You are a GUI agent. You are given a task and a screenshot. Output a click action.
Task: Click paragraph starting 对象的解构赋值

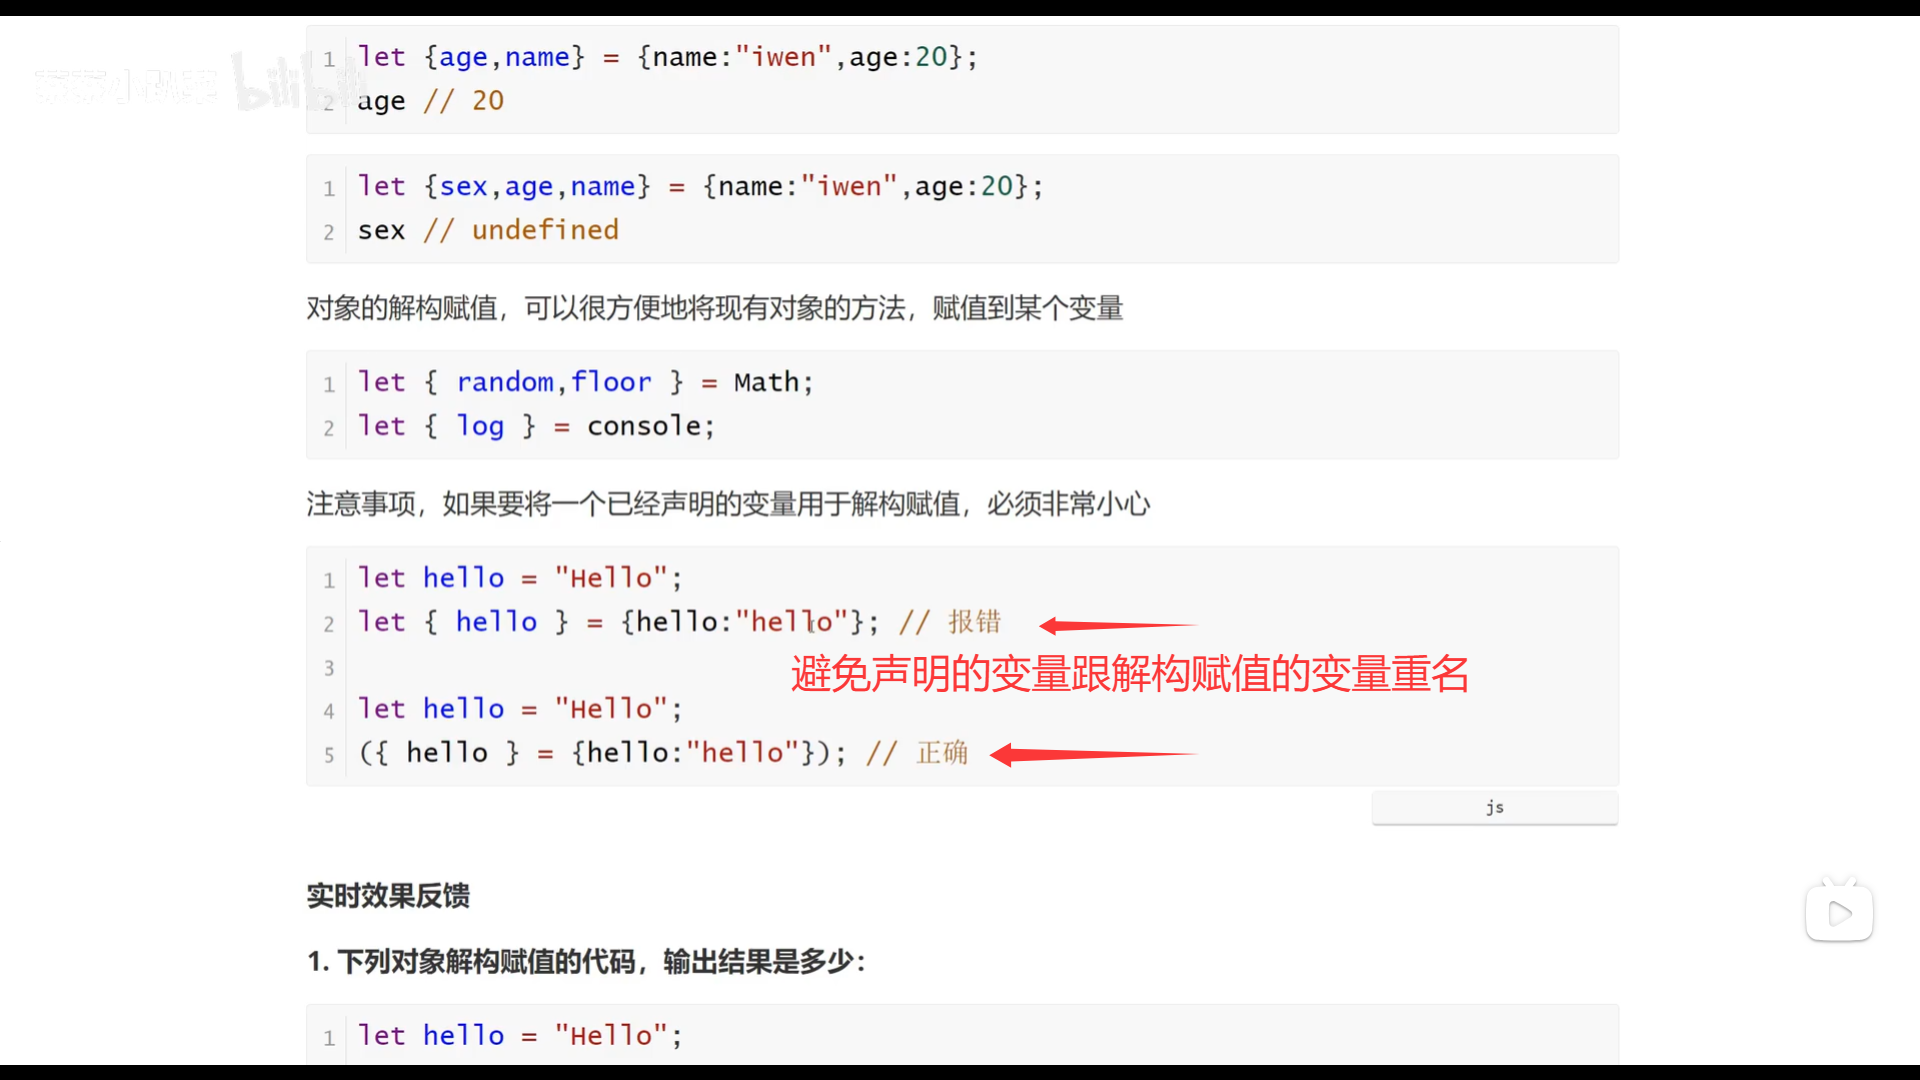pos(714,308)
